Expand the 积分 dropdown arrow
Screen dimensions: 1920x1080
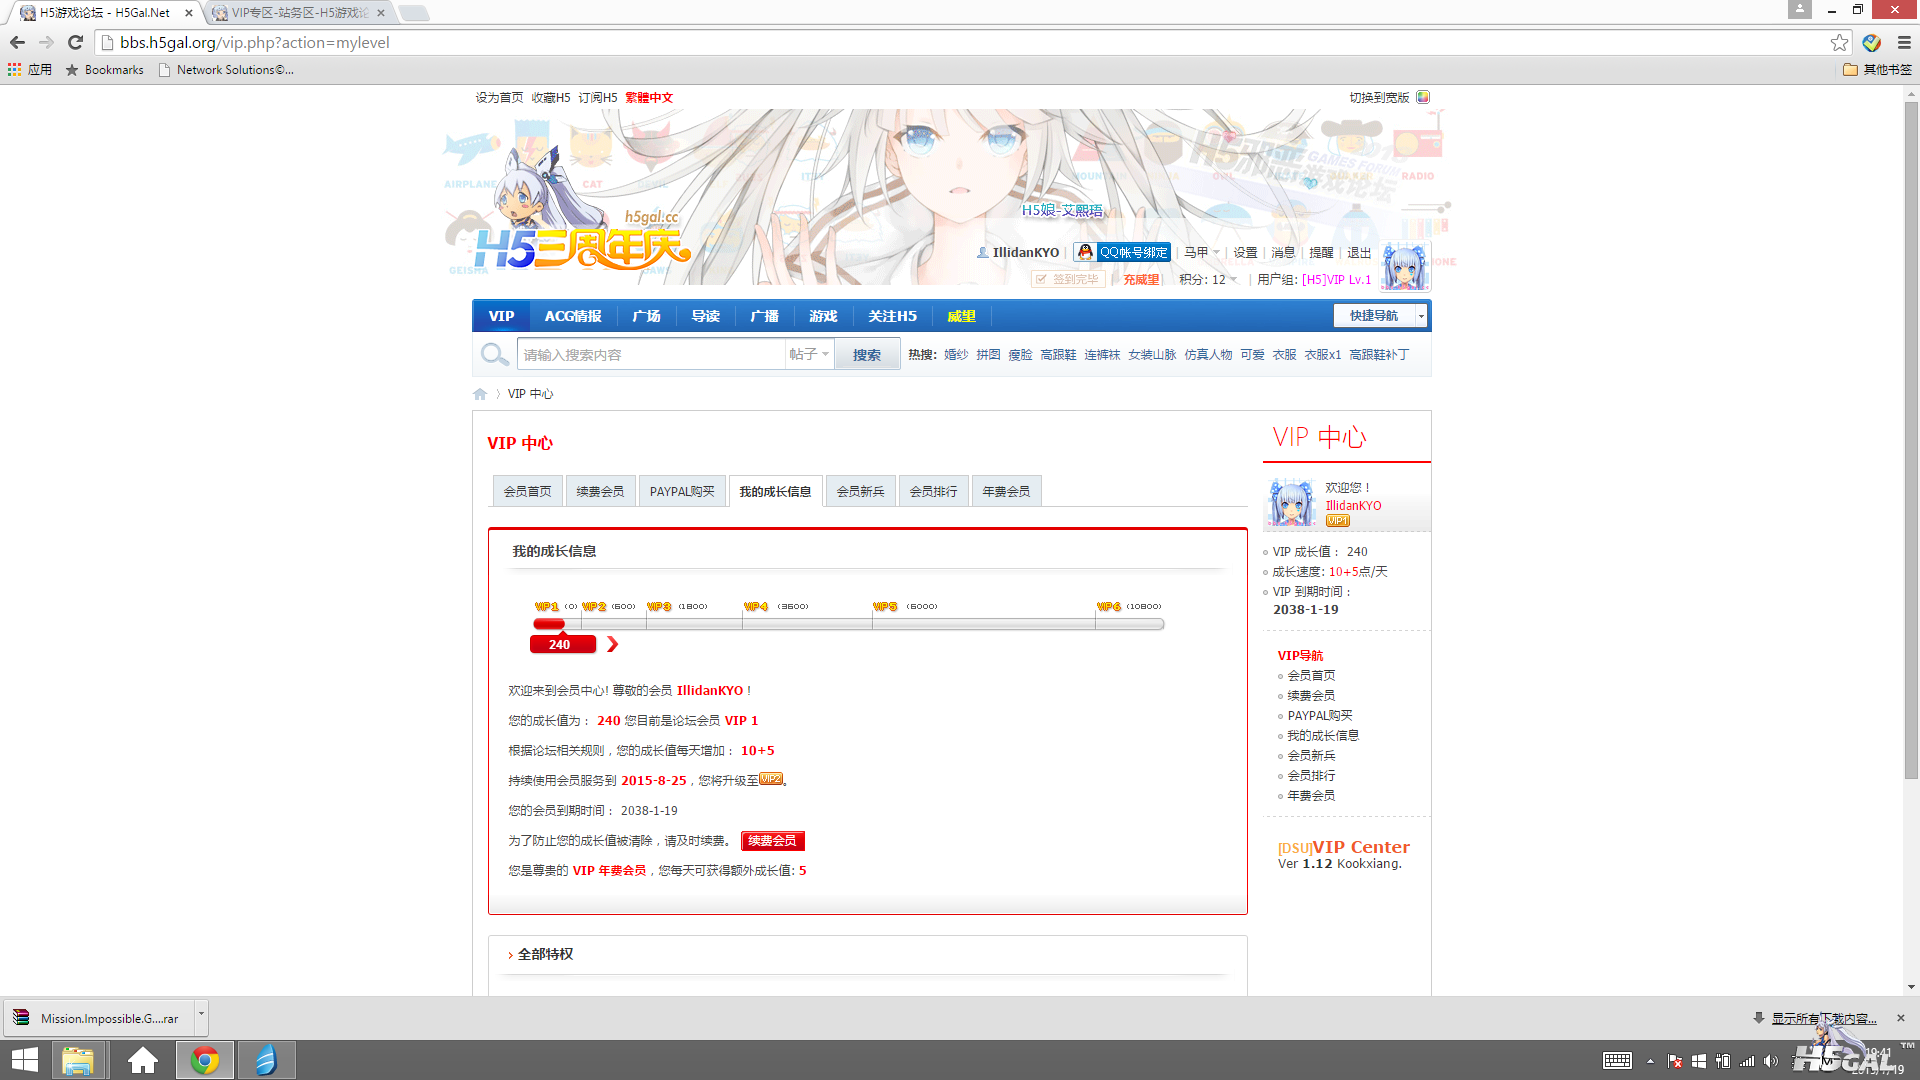1233,280
